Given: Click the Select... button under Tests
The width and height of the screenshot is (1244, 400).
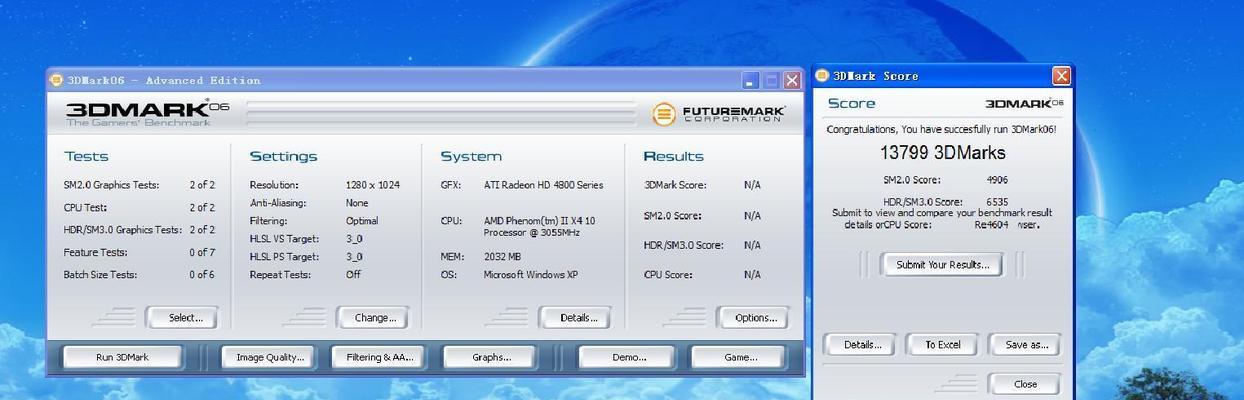Looking at the screenshot, I should click(x=181, y=318).
